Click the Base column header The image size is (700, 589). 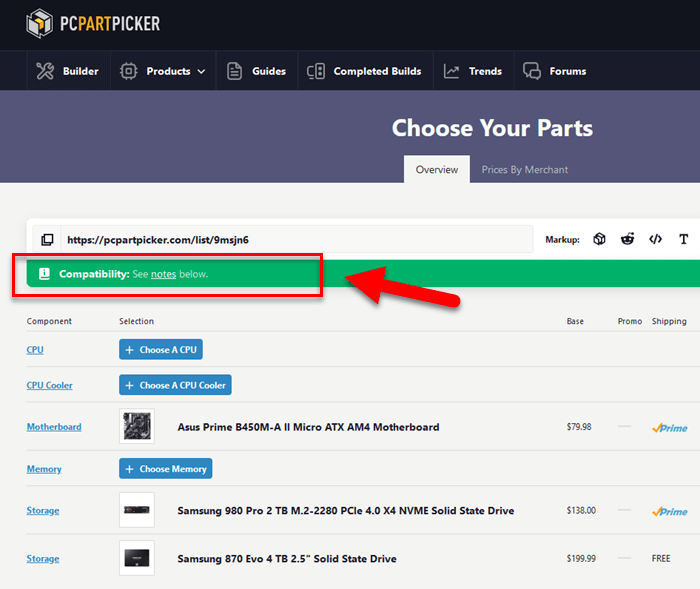pos(575,321)
